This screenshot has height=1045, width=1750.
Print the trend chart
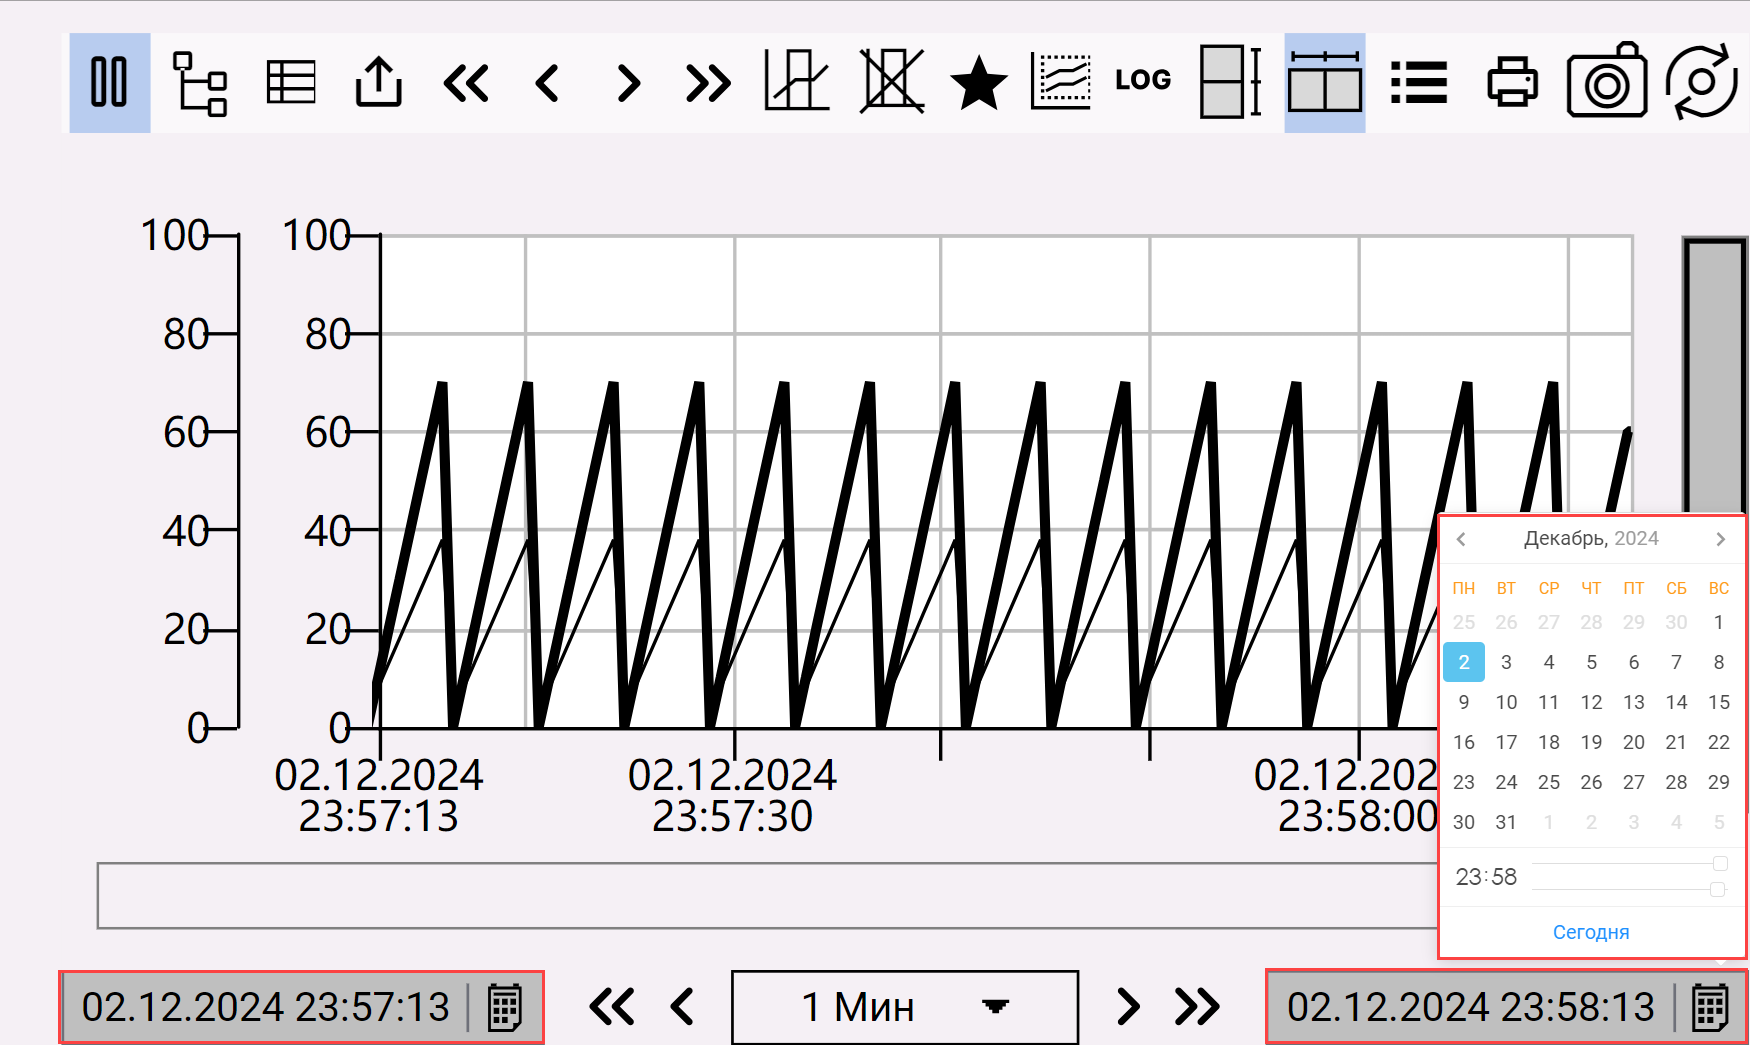coord(1512,82)
